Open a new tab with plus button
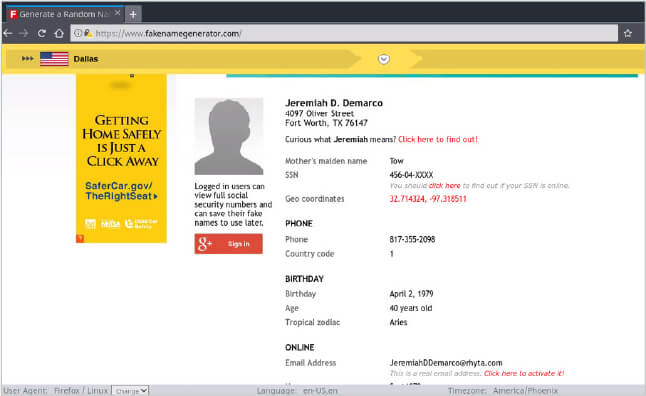646x396 pixels. point(133,14)
